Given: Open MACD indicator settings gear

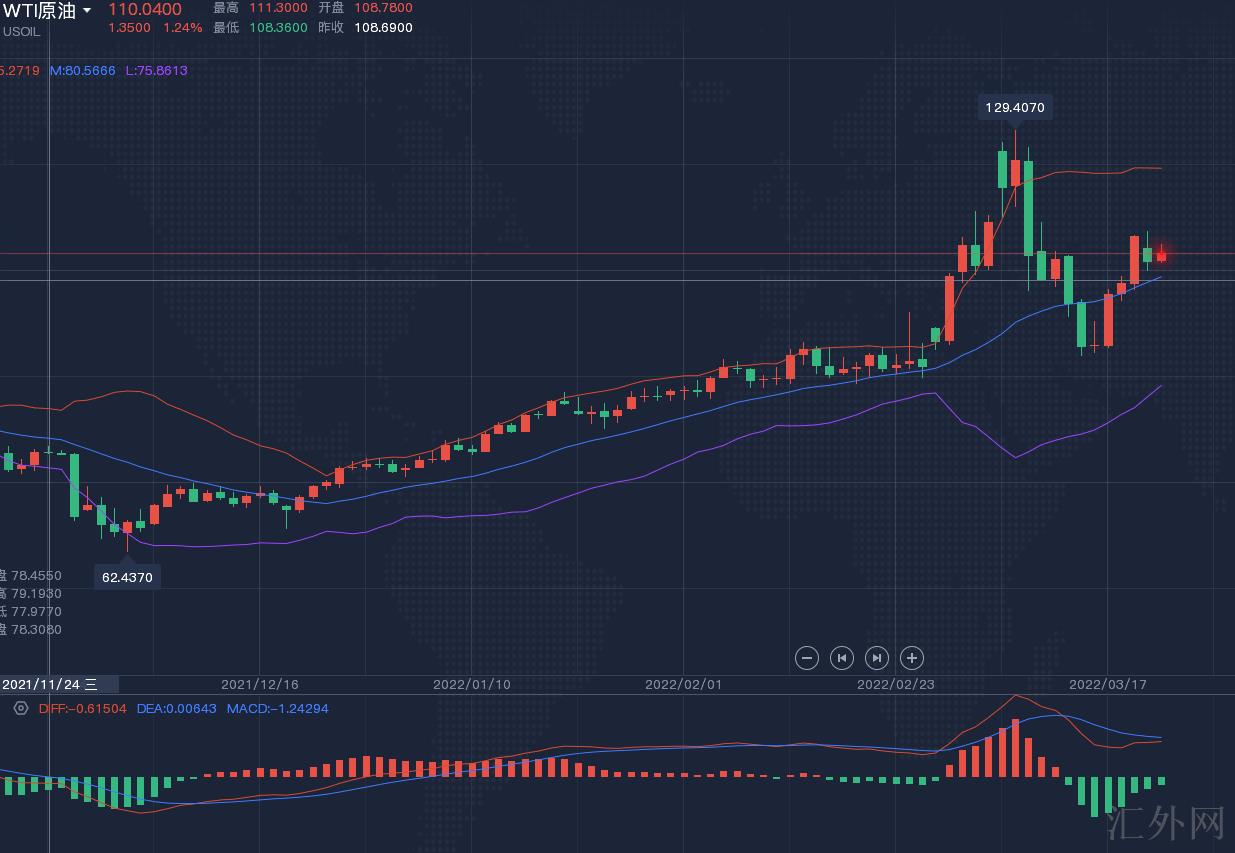Looking at the screenshot, I should tap(21, 708).
